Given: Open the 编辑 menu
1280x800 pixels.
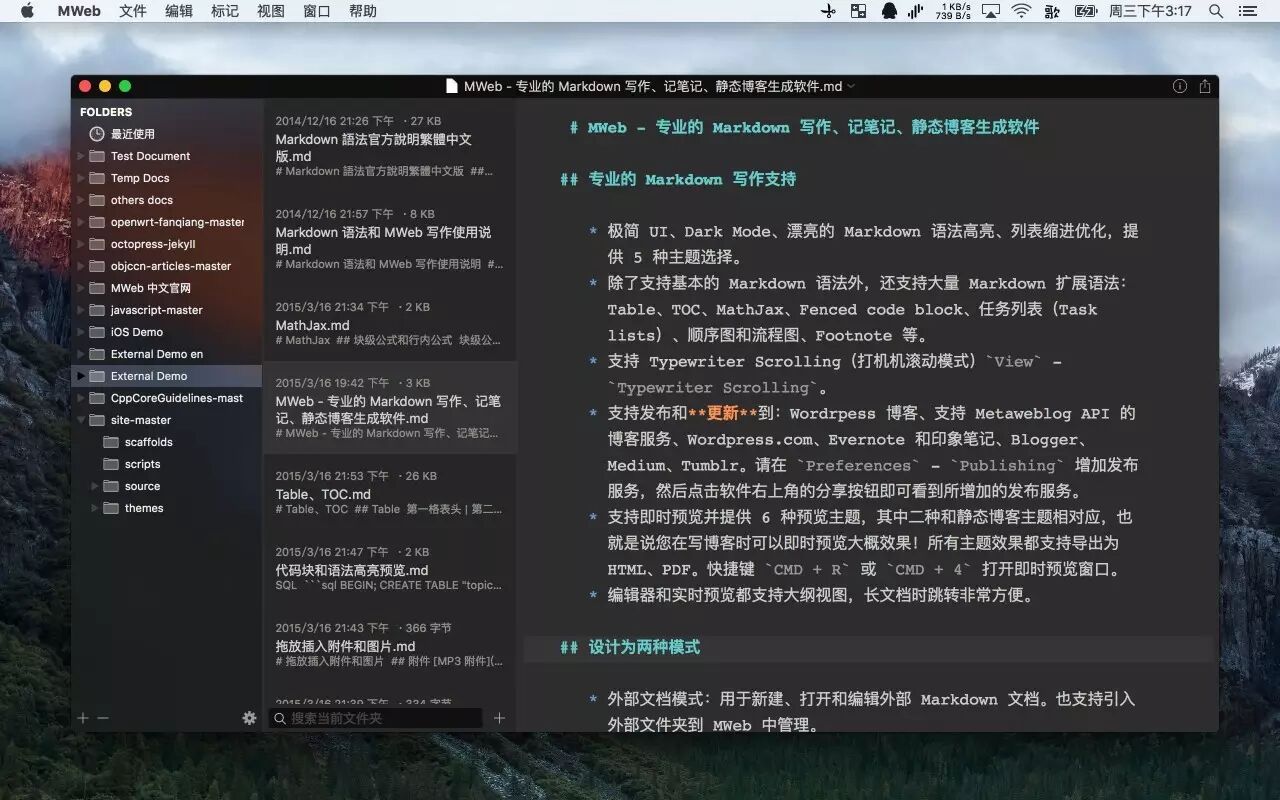Looking at the screenshot, I should tap(179, 11).
